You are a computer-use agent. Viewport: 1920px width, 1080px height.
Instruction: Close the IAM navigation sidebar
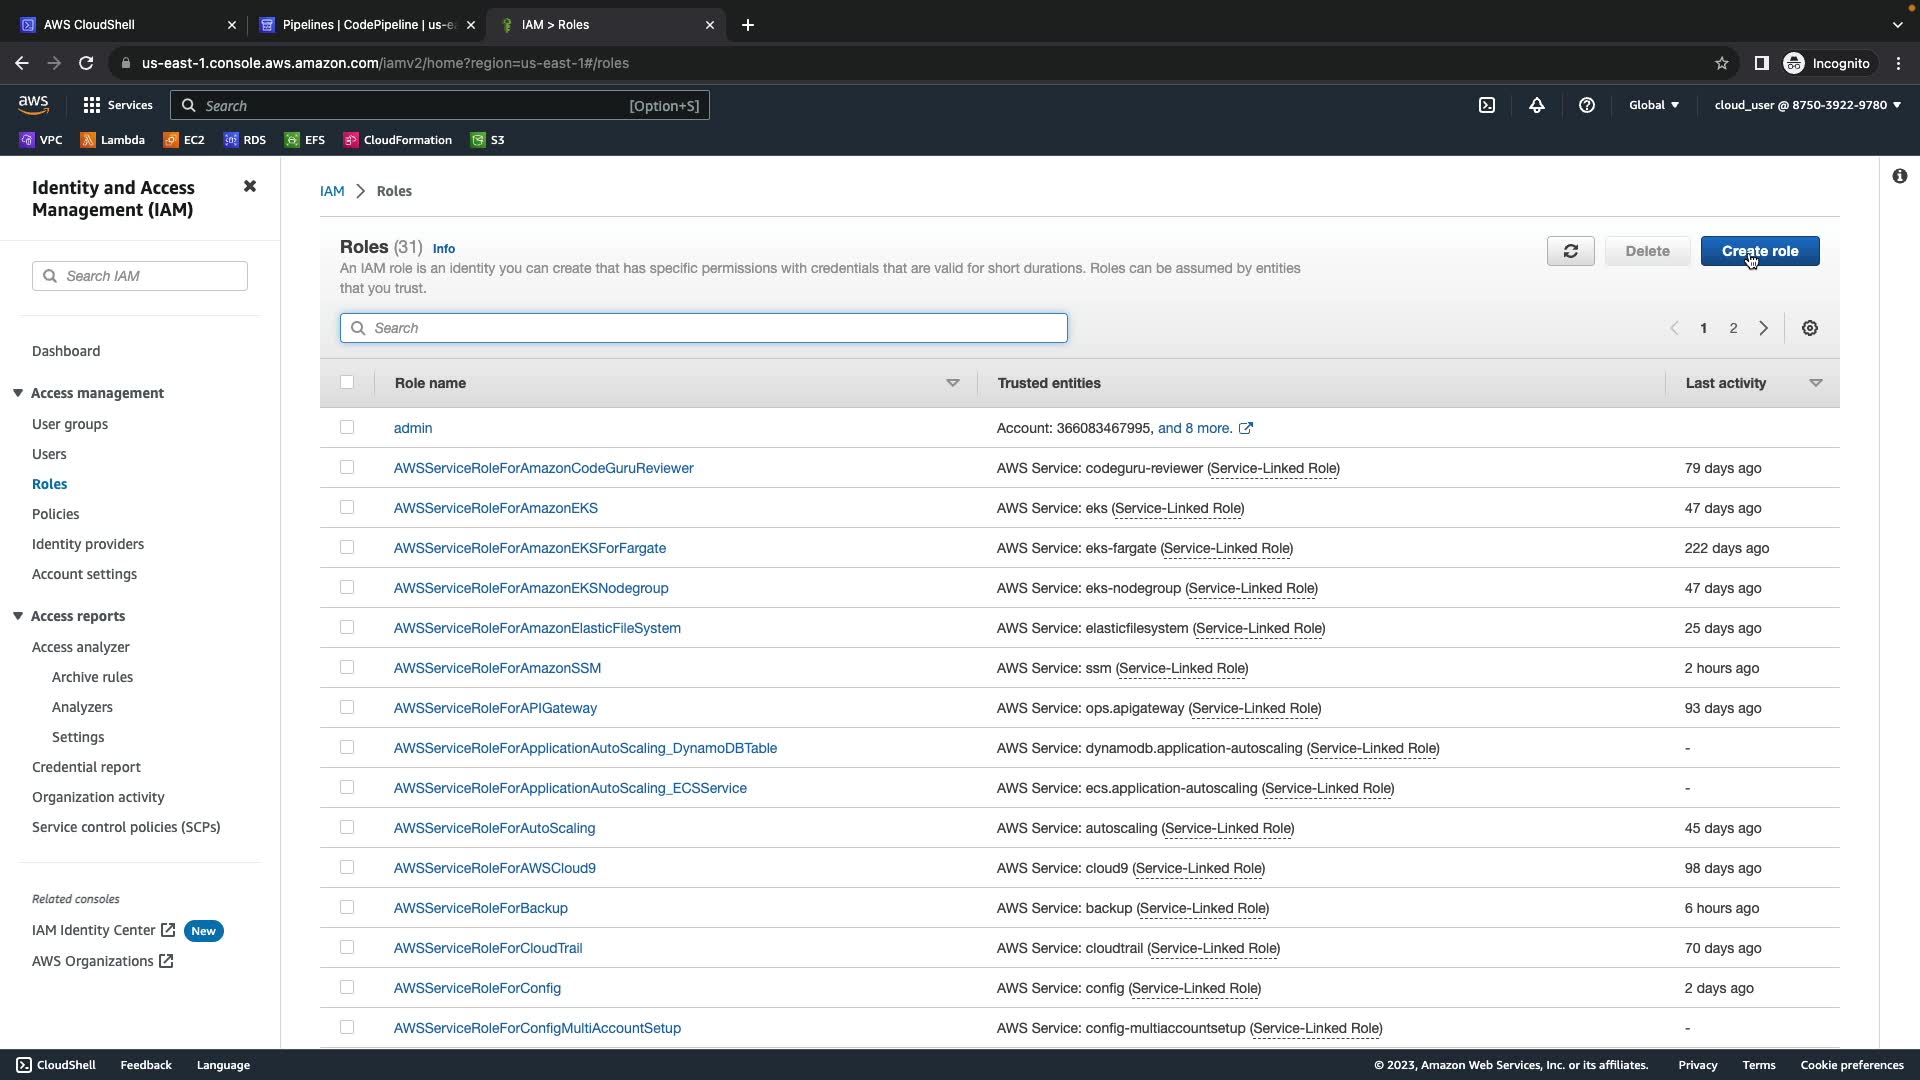tap(250, 187)
